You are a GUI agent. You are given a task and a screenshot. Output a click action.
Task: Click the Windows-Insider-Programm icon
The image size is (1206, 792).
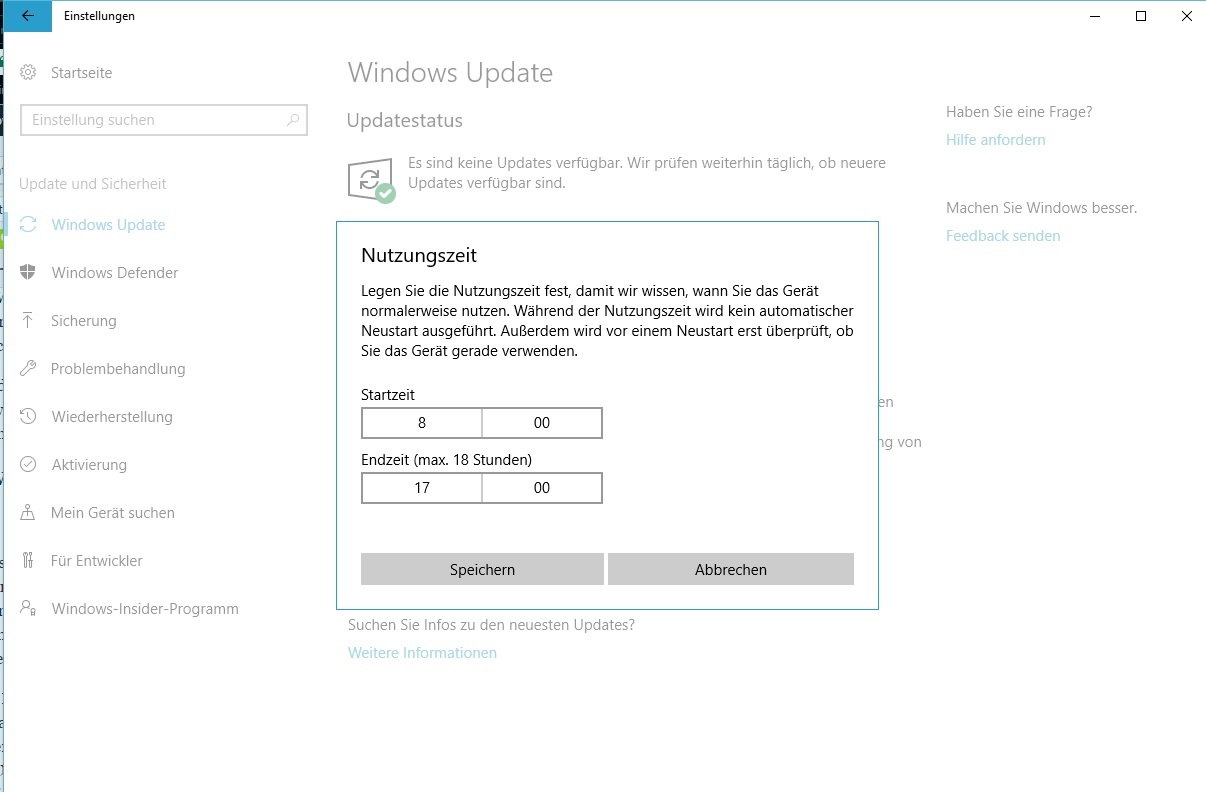point(28,609)
